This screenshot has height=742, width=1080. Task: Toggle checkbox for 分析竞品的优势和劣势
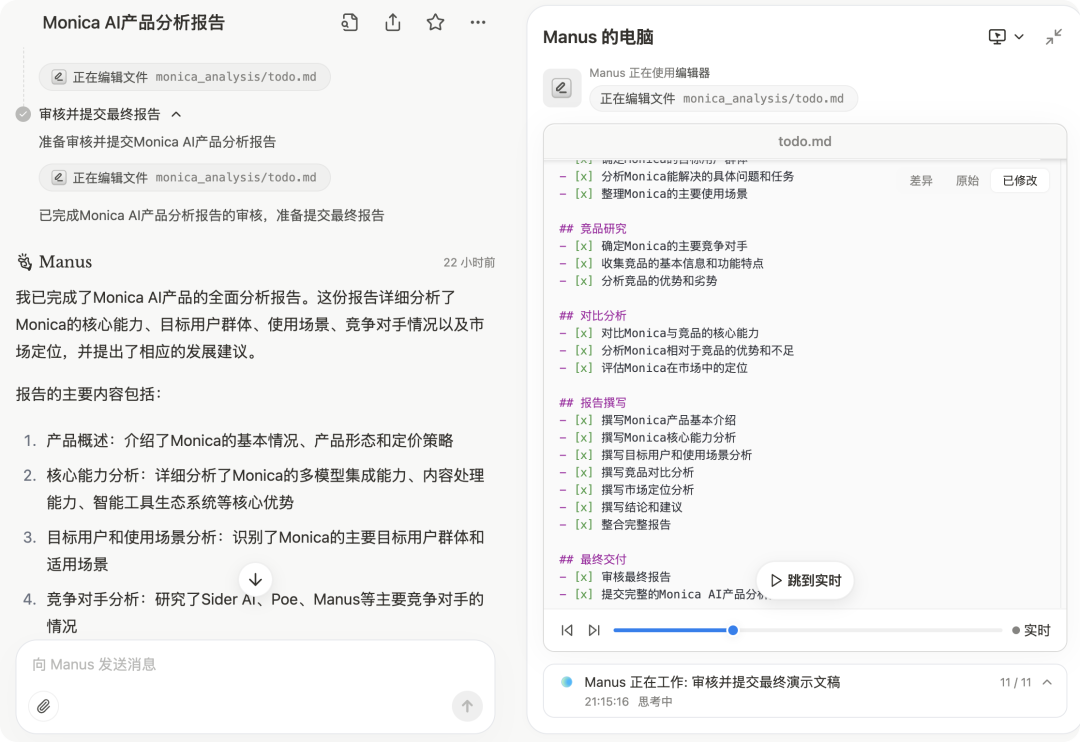point(583,280)
